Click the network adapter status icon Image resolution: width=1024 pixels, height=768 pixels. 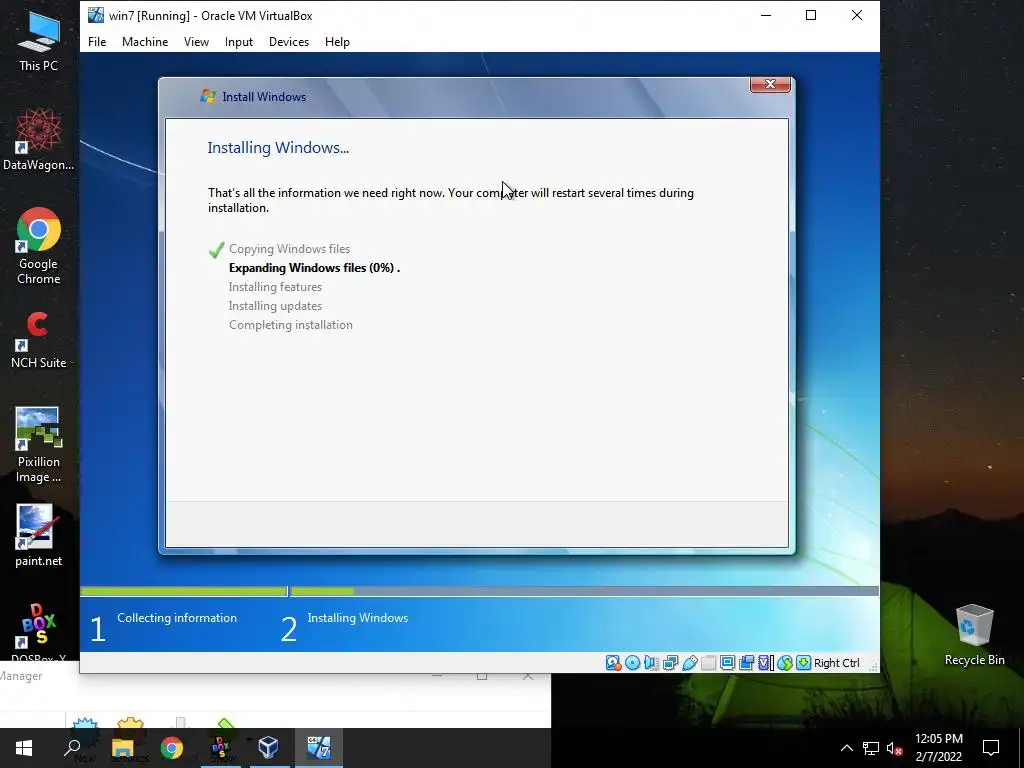click(671, 663)
